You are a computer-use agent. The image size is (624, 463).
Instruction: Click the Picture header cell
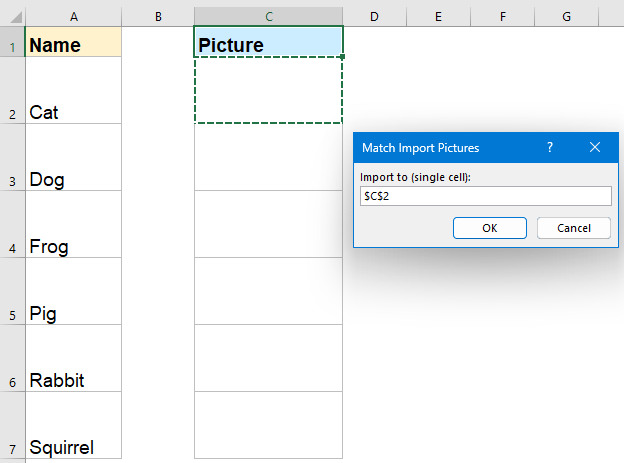(268, 44)
